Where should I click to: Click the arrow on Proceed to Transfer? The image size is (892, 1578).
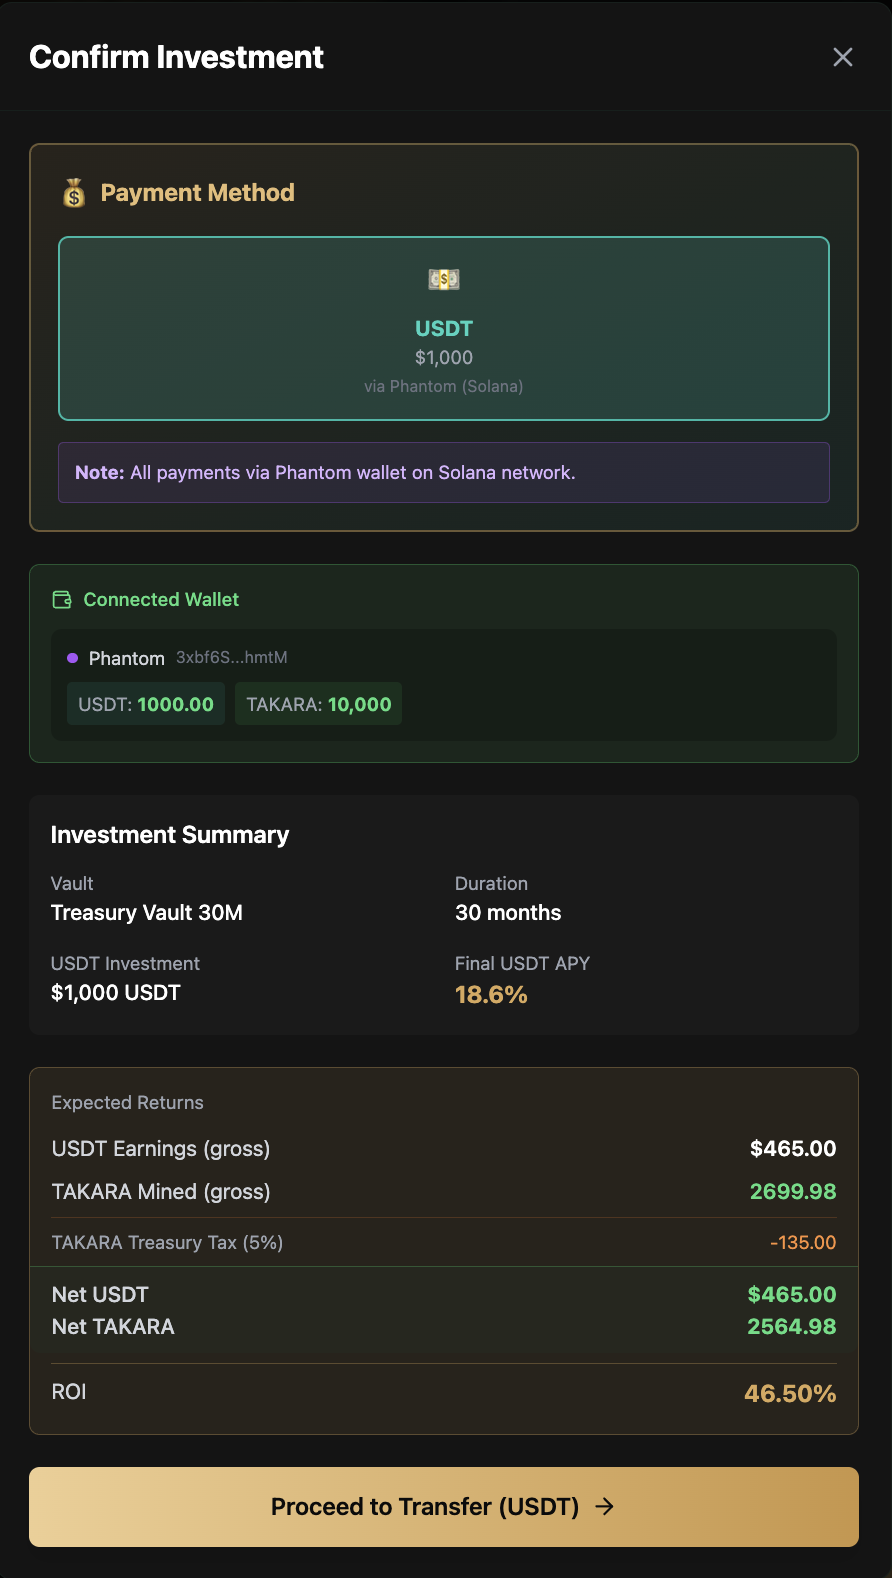(605, 1507)
